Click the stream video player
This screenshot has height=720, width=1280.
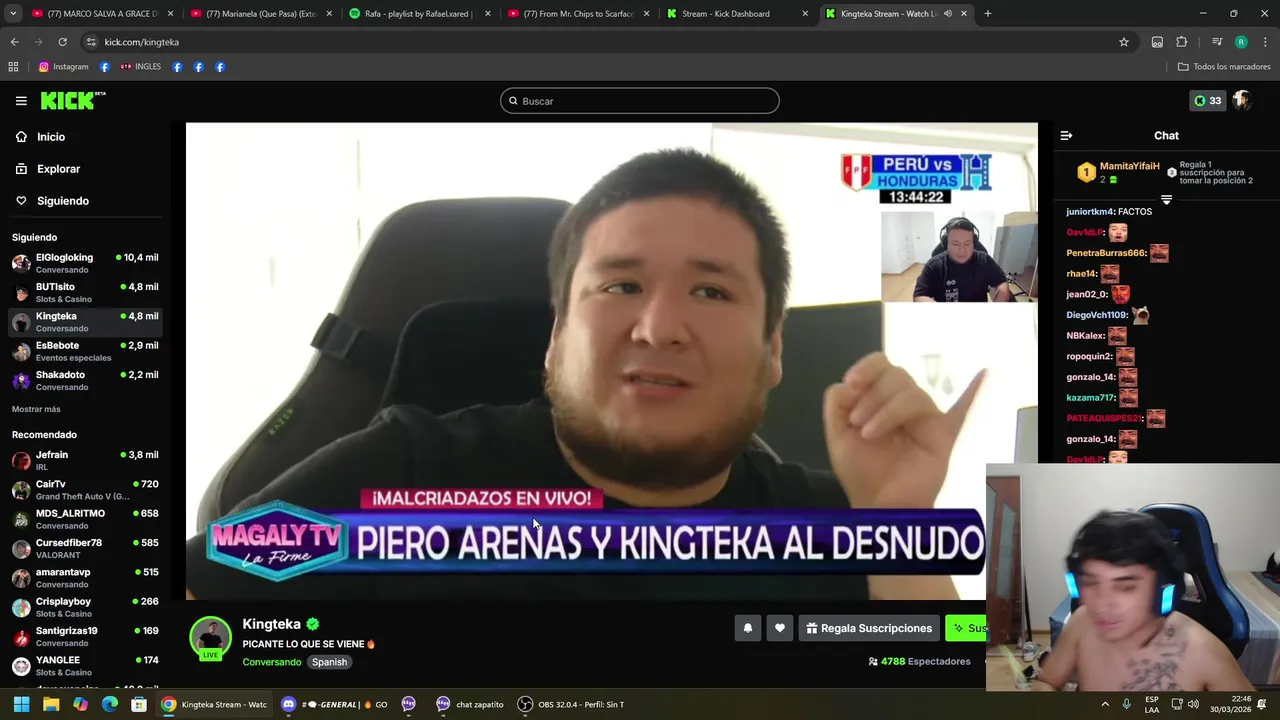coord(611,361)
